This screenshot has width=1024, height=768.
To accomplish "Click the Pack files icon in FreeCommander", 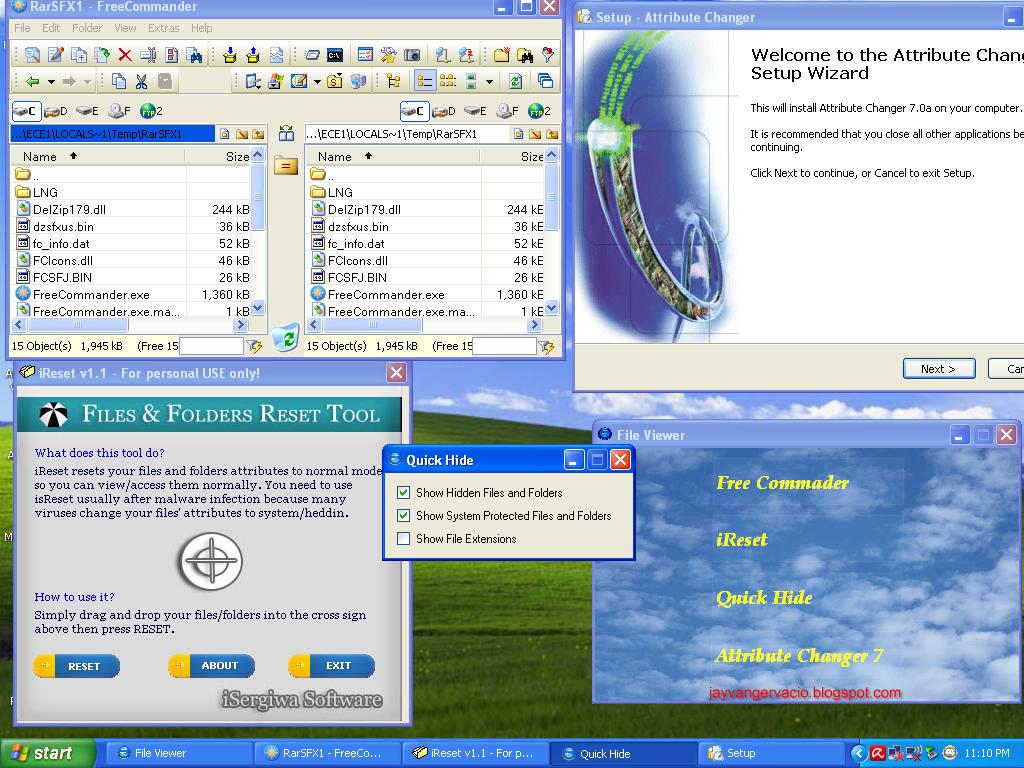I will point(232,55).
